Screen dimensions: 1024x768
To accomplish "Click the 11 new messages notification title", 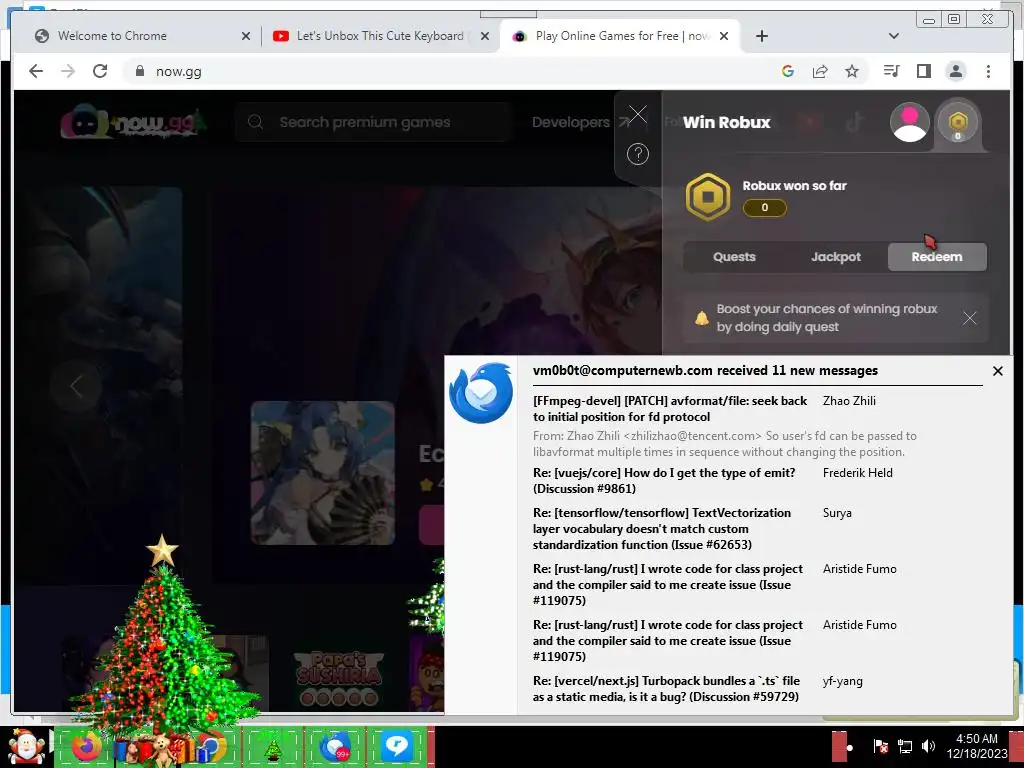I will click(705, 370).
